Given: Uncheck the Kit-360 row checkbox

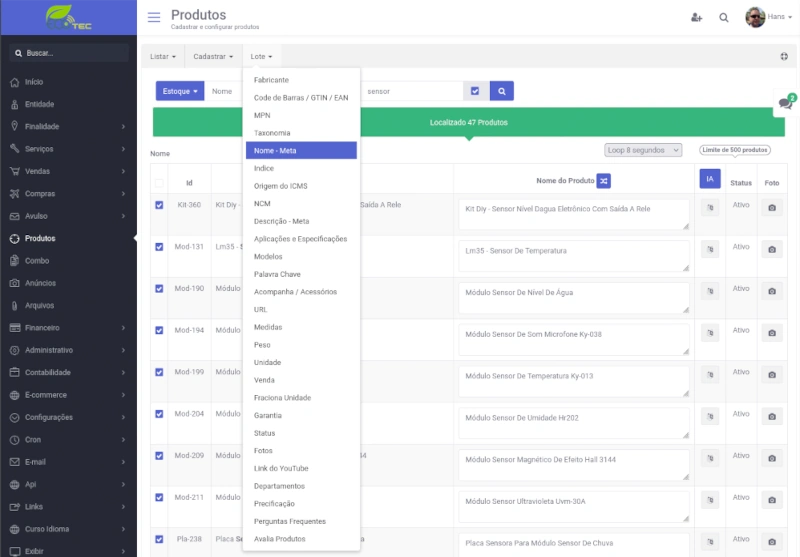Looking at the screenshot, I should coord(159,205).
